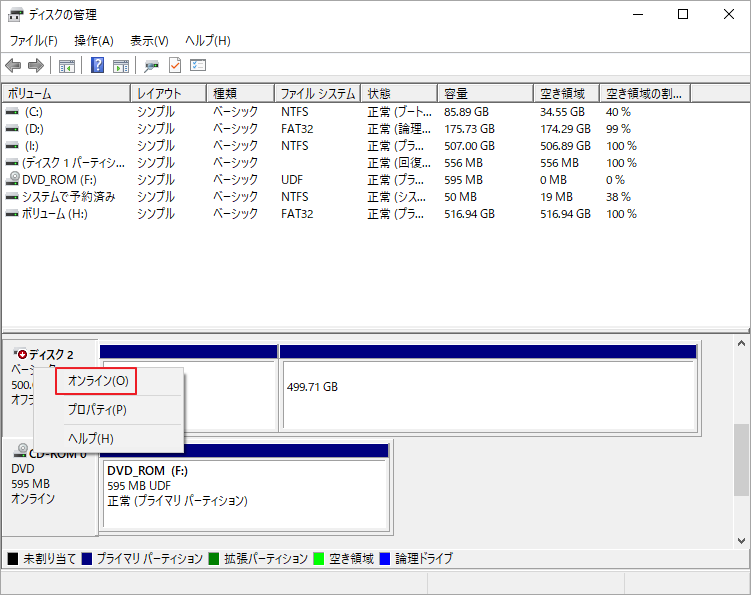Click the Back arrow toolbar icon
This screenshot has width=751, height=595.
click(x=13, y=65)
